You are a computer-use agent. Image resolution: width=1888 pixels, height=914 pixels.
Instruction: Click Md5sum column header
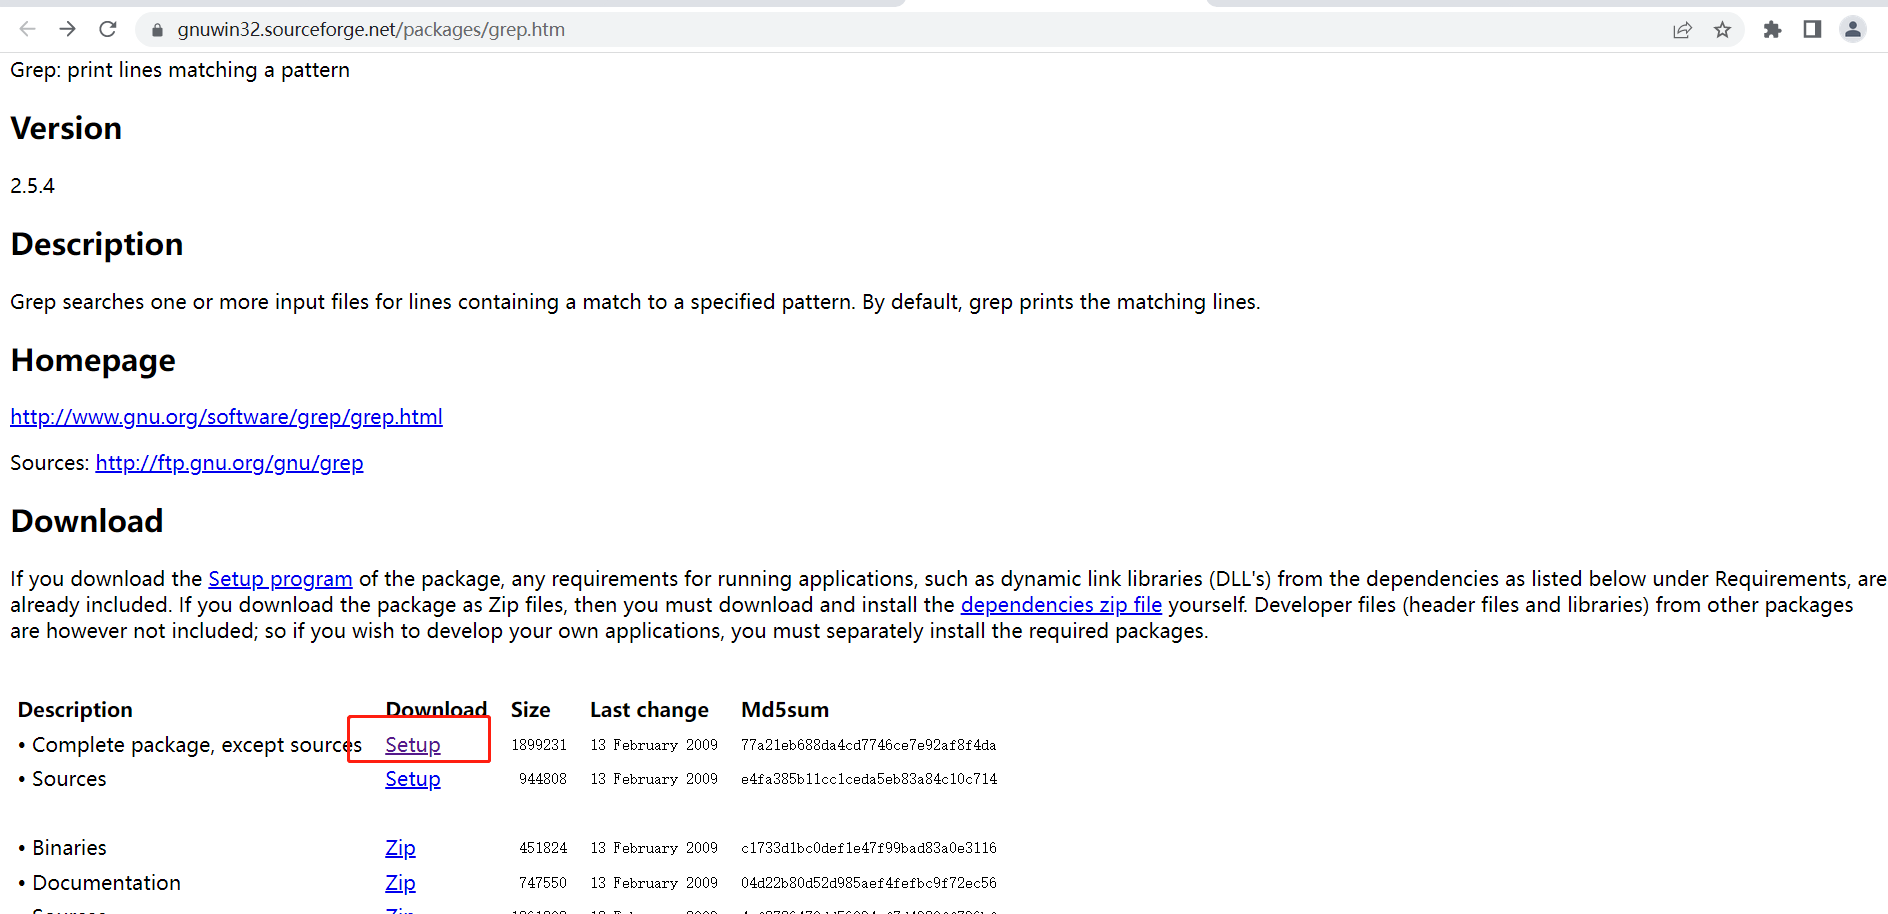point(785,710)
